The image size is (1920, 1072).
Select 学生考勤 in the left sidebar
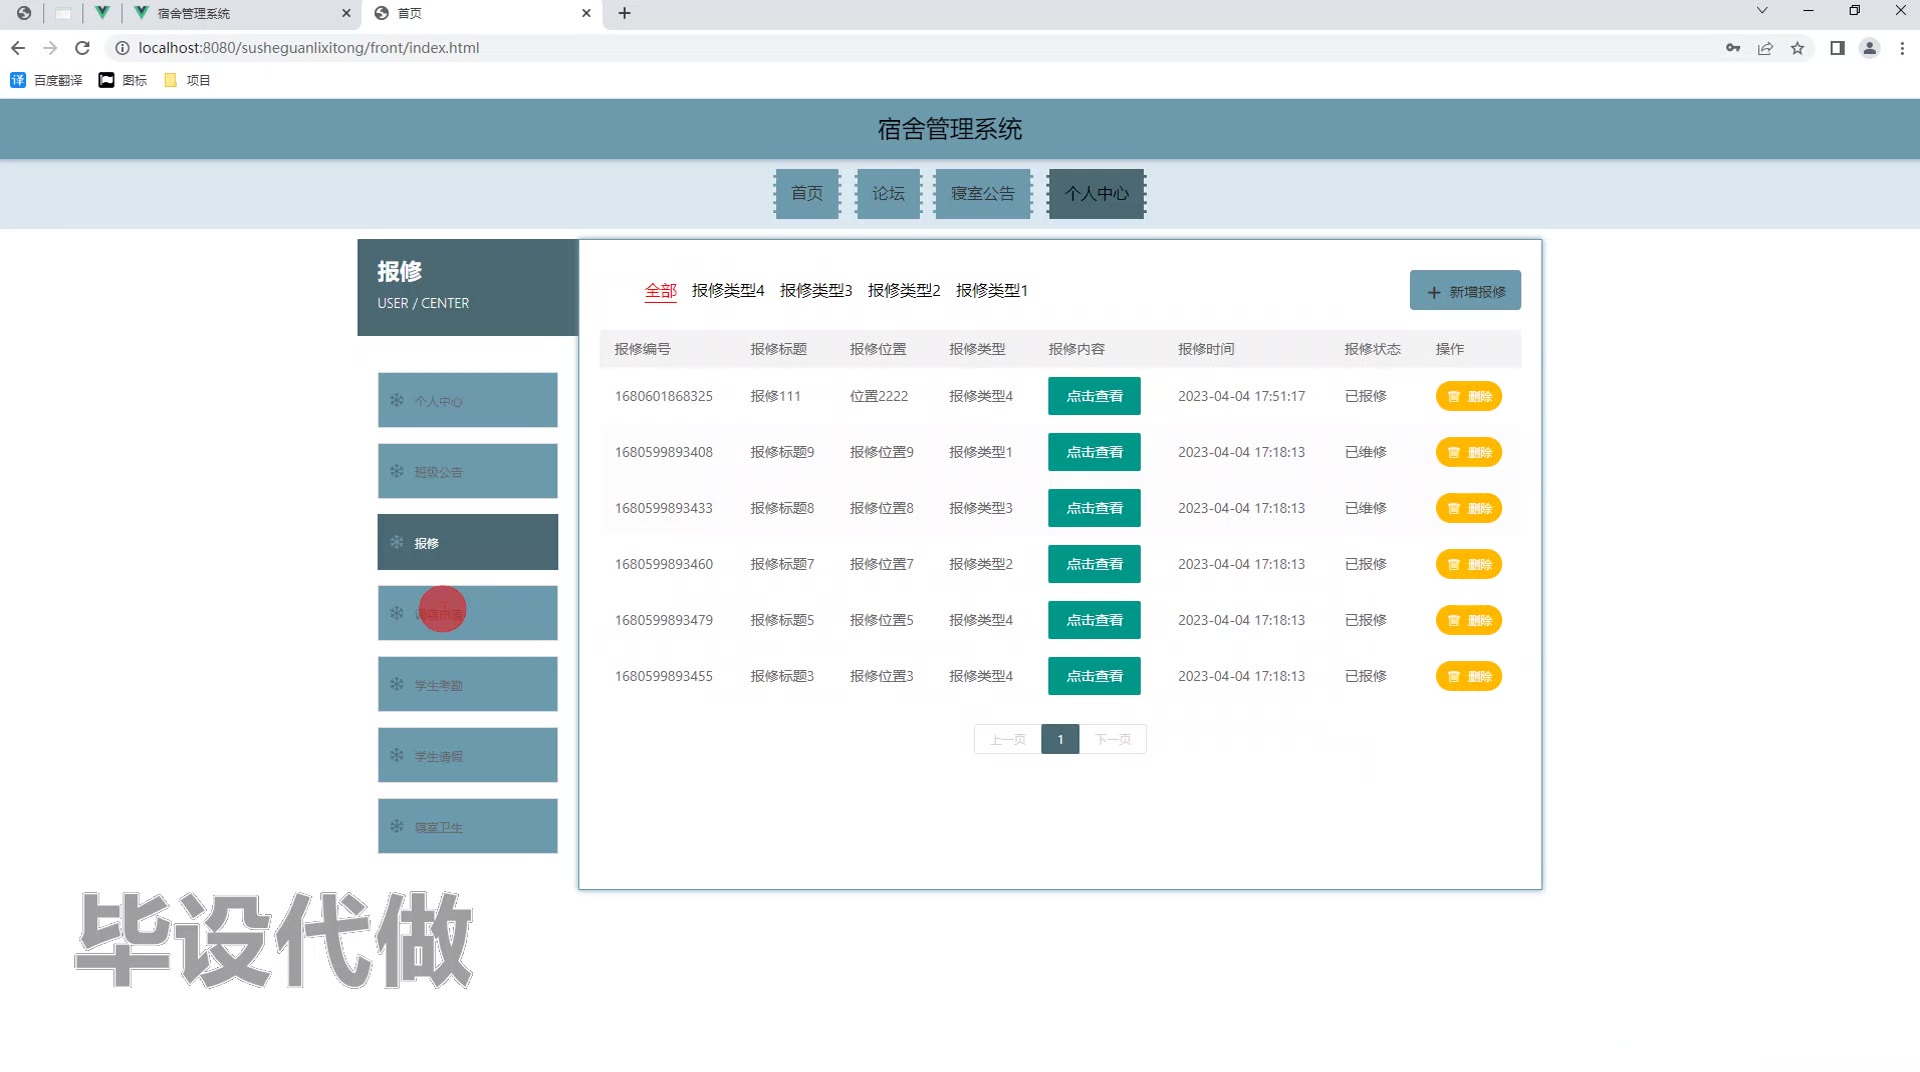(x=467, y=684)
